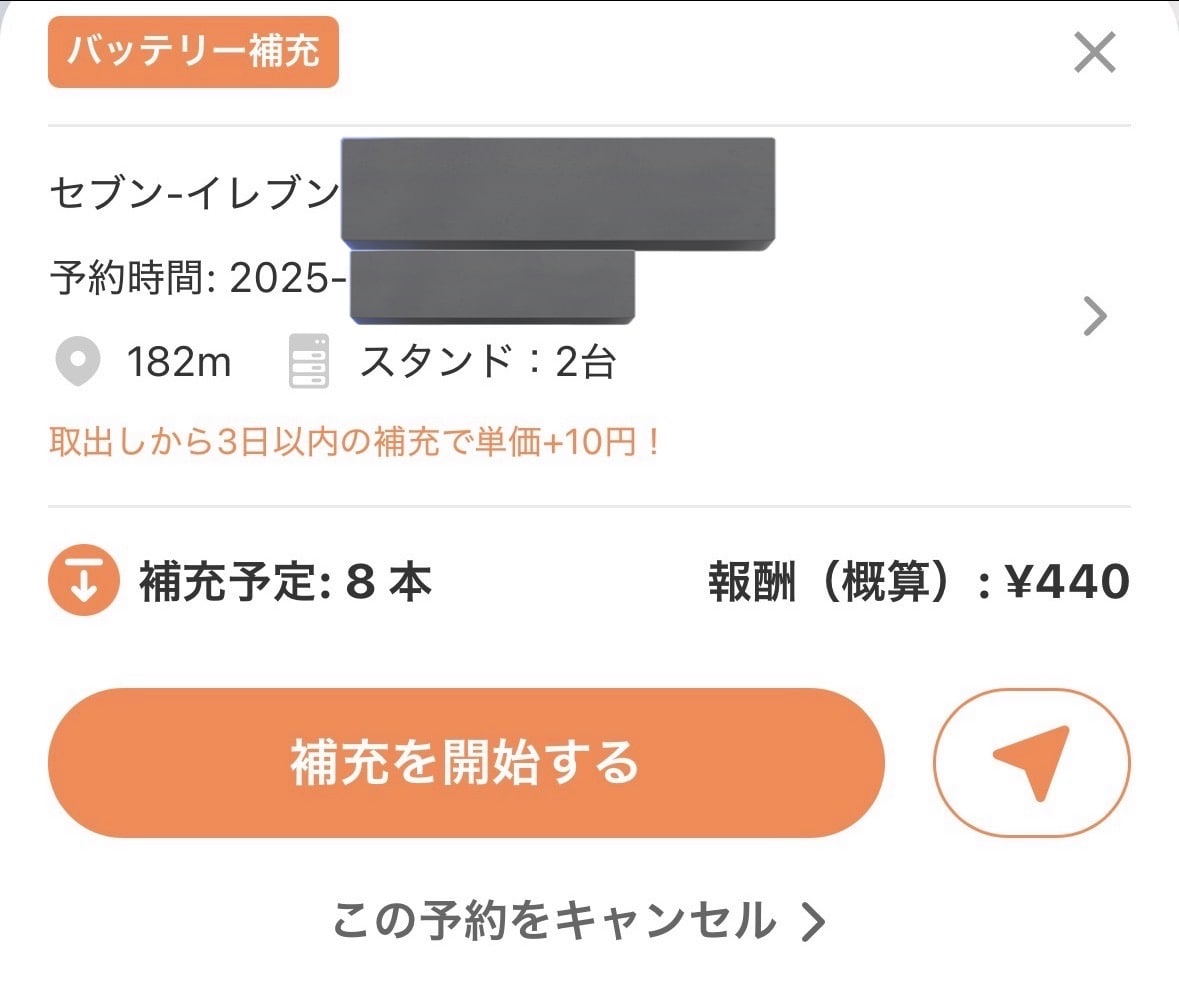Tap the この予約をキャンセル link
Screen dimensions: 1179x990
point(555,922)
